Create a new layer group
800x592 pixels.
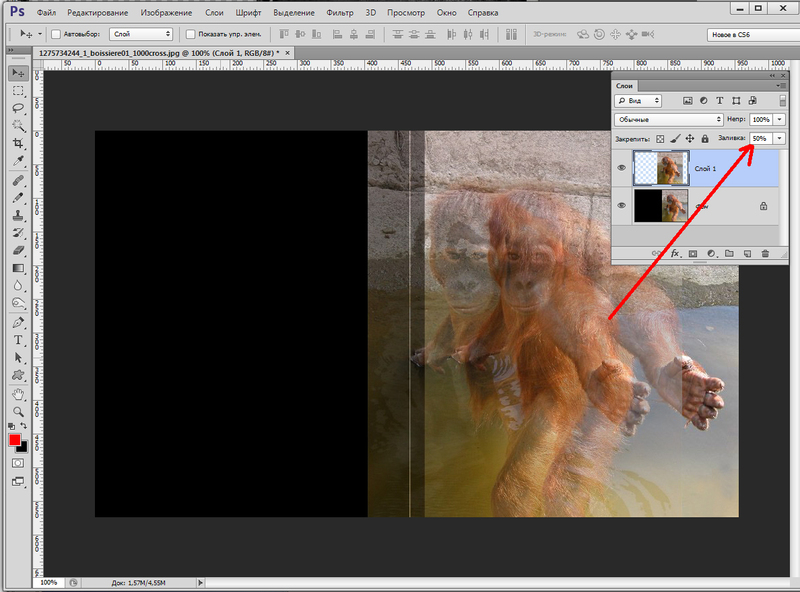[730, 254]
